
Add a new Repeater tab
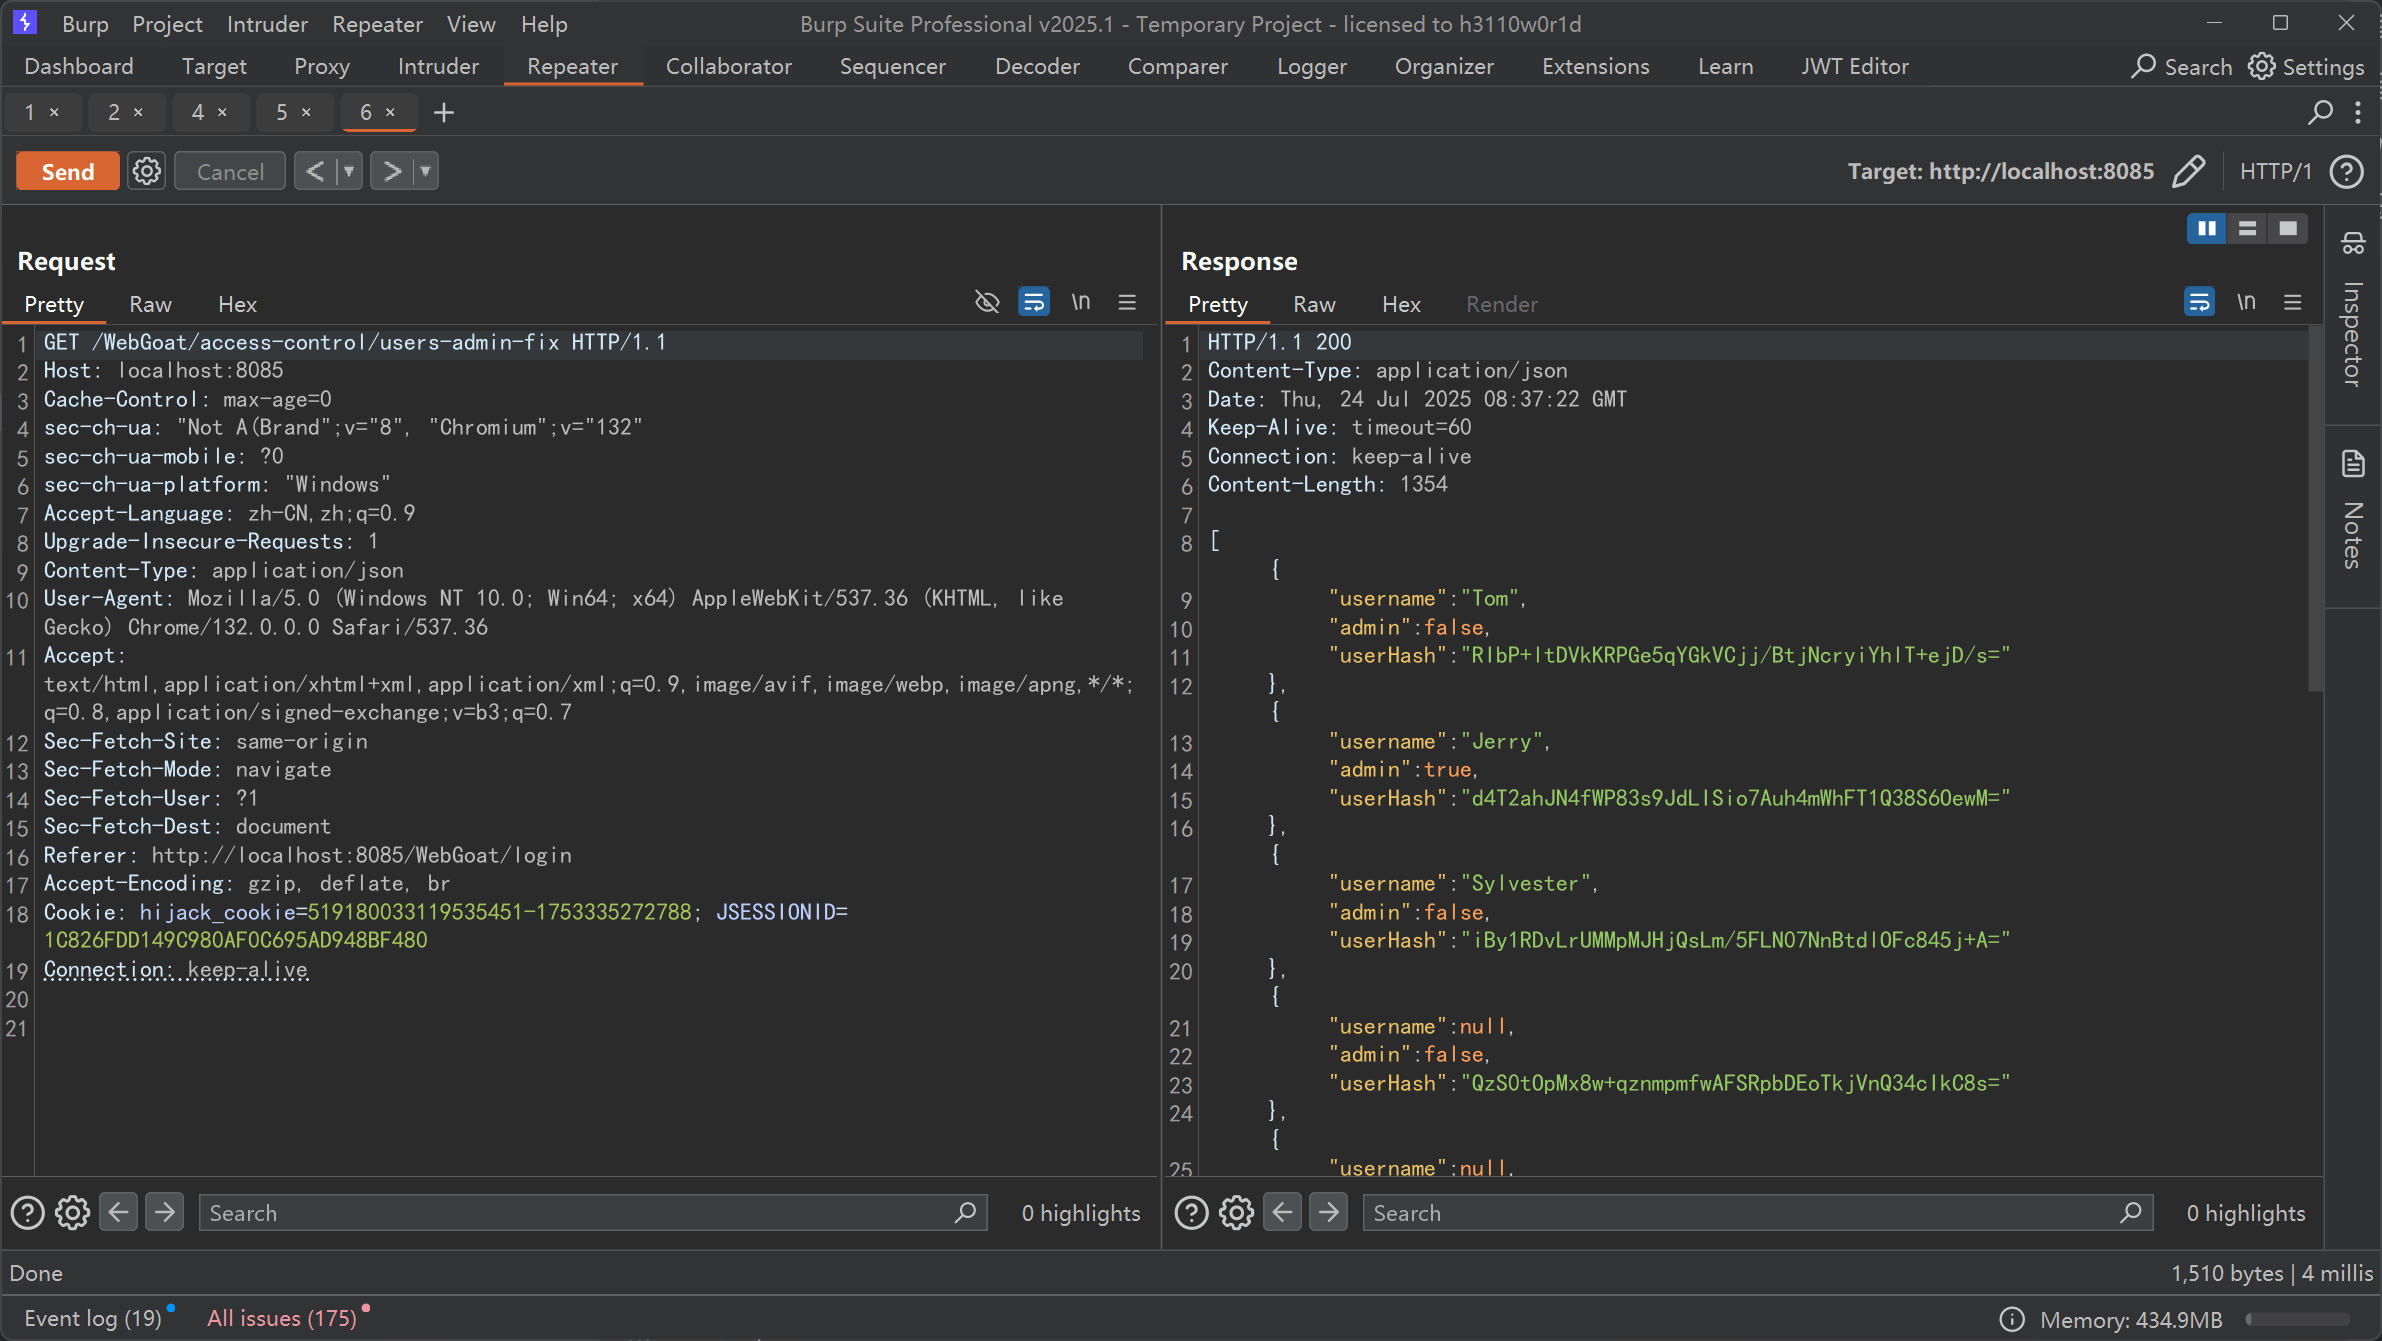pyautogui.click(x=444, y=112)
